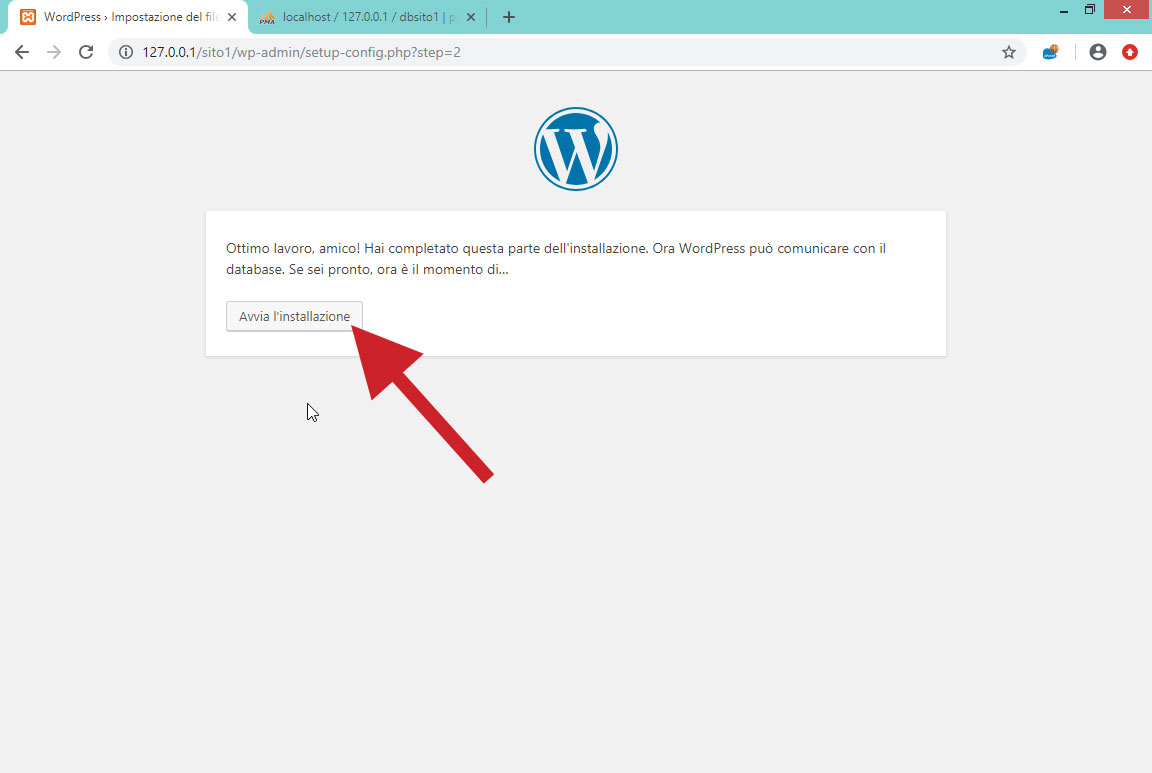Click the red update notification icon
This screenshot has width=1152, height=773.
(x=1130, y=52)
